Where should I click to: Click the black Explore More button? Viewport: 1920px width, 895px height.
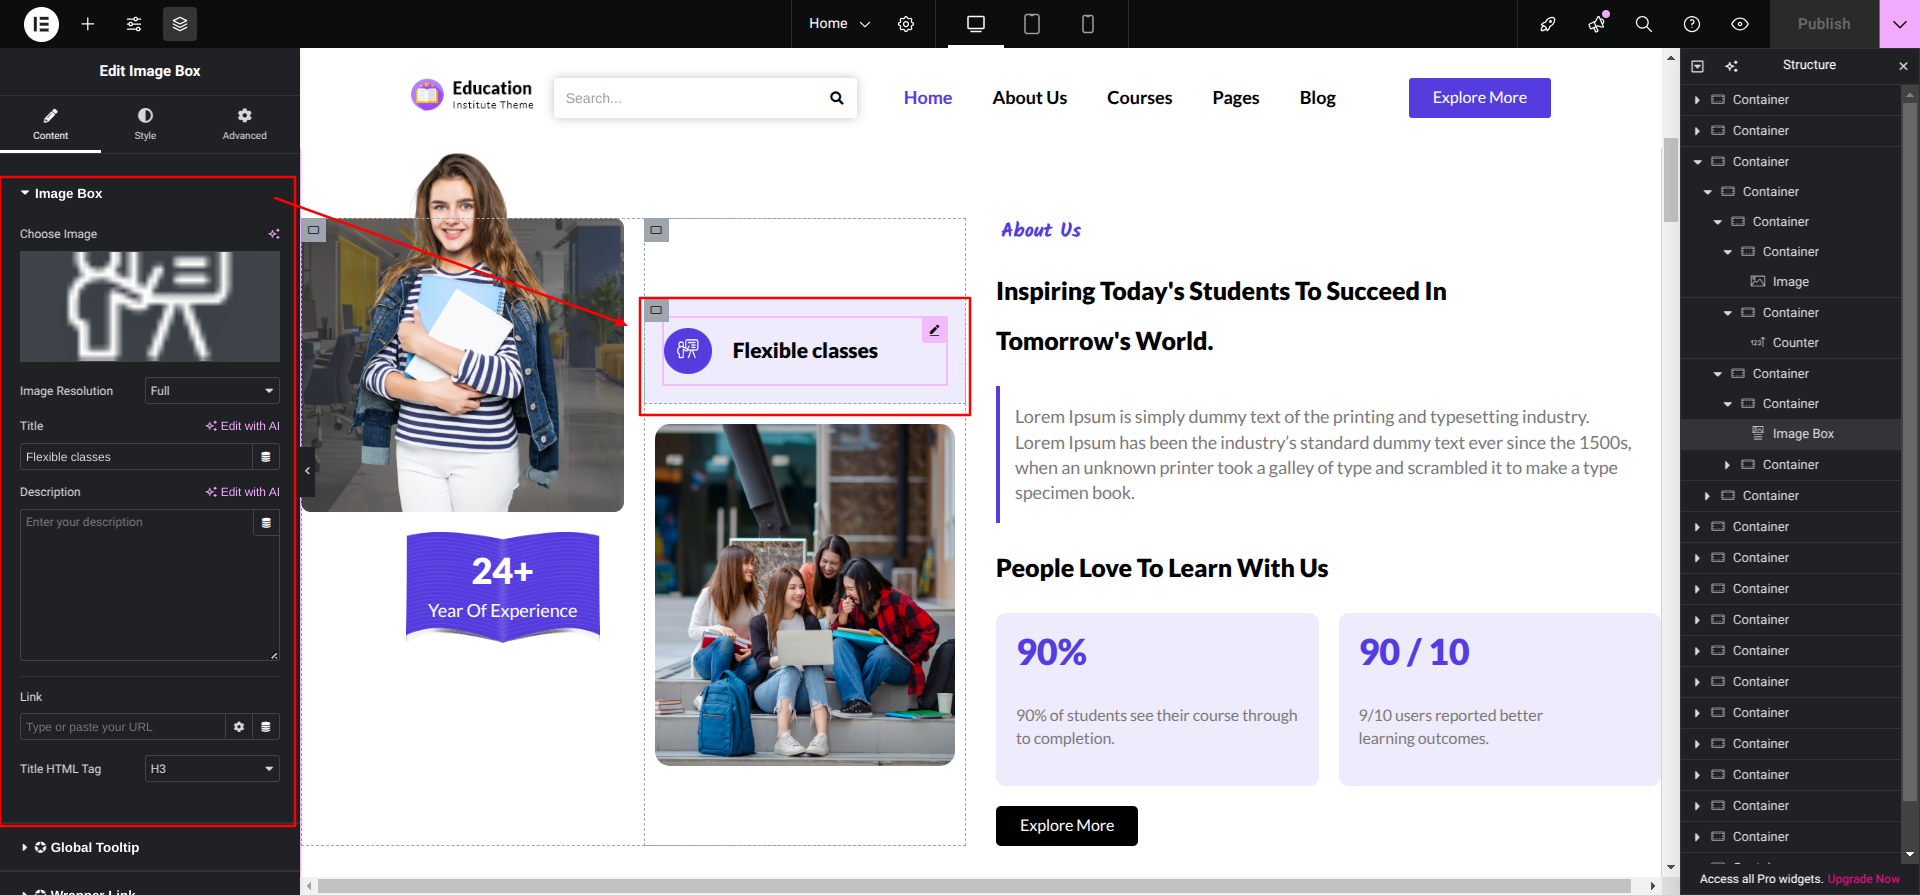click(1066, 826)
